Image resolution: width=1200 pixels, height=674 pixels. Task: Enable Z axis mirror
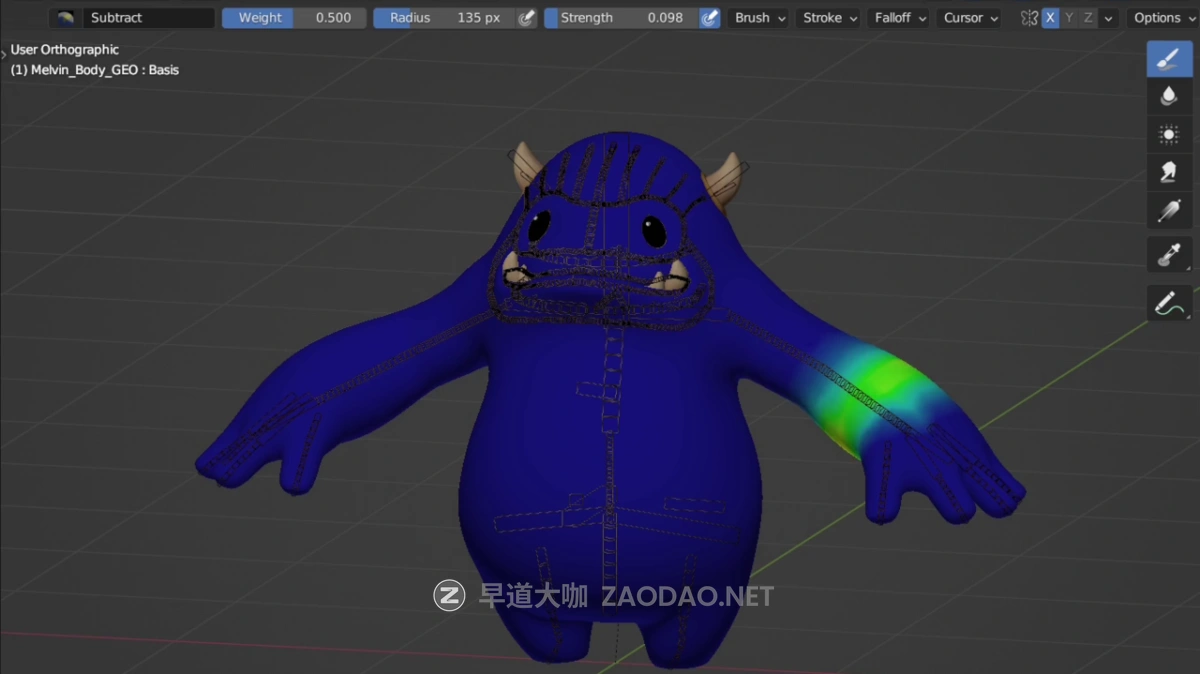(1088, 18)
